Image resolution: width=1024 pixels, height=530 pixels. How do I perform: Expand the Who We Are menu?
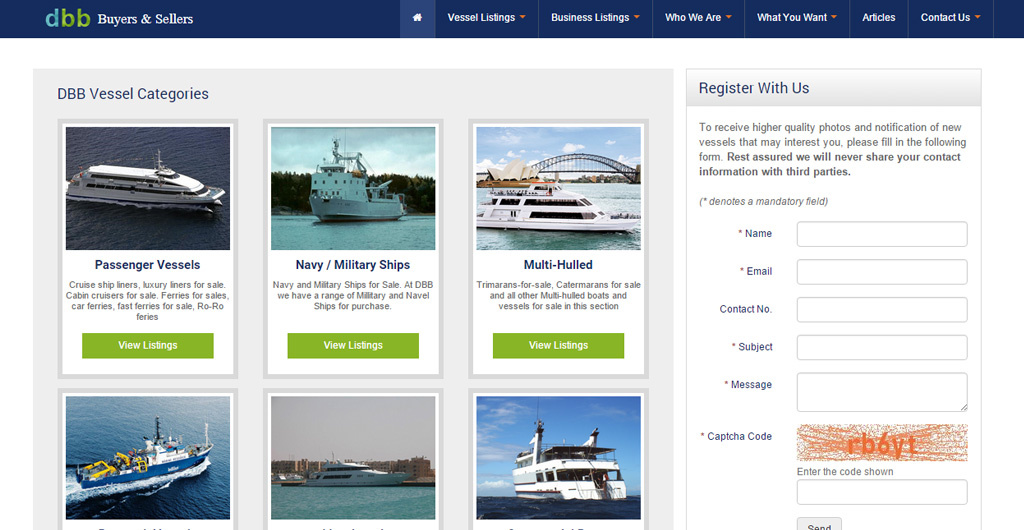(698, 18)
